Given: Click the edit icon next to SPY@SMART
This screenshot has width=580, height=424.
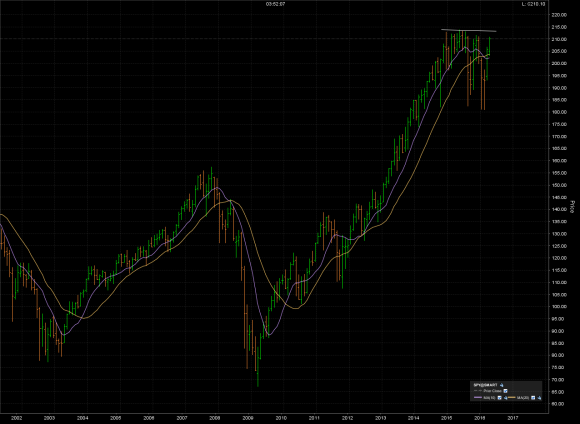Looking at the screenshot, I should click(502, 385).
